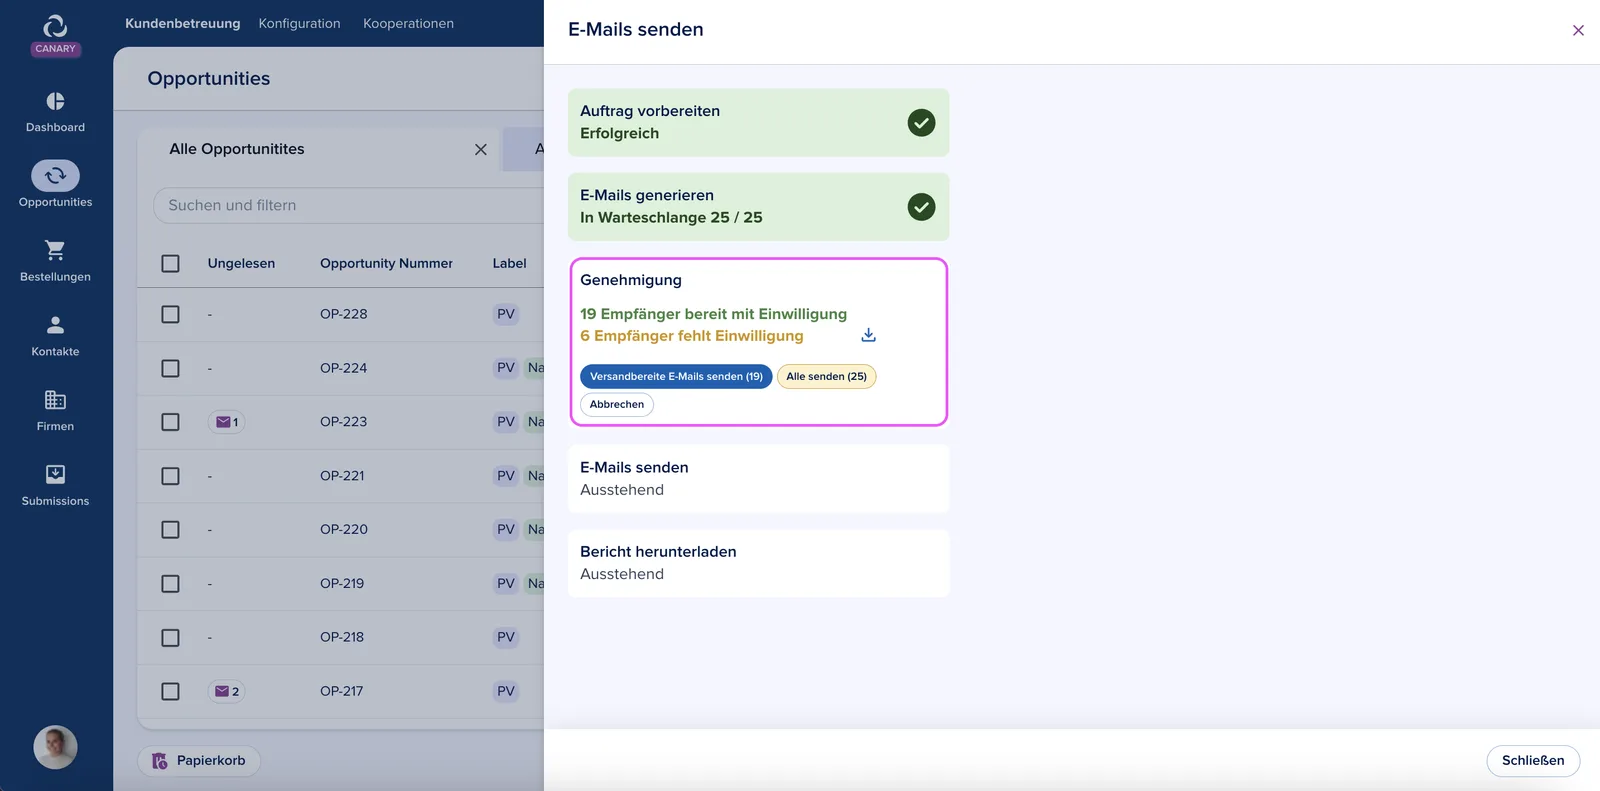Go to Opportunities in sidebar
The image size is (1600, 791).
tap(55, 186)
